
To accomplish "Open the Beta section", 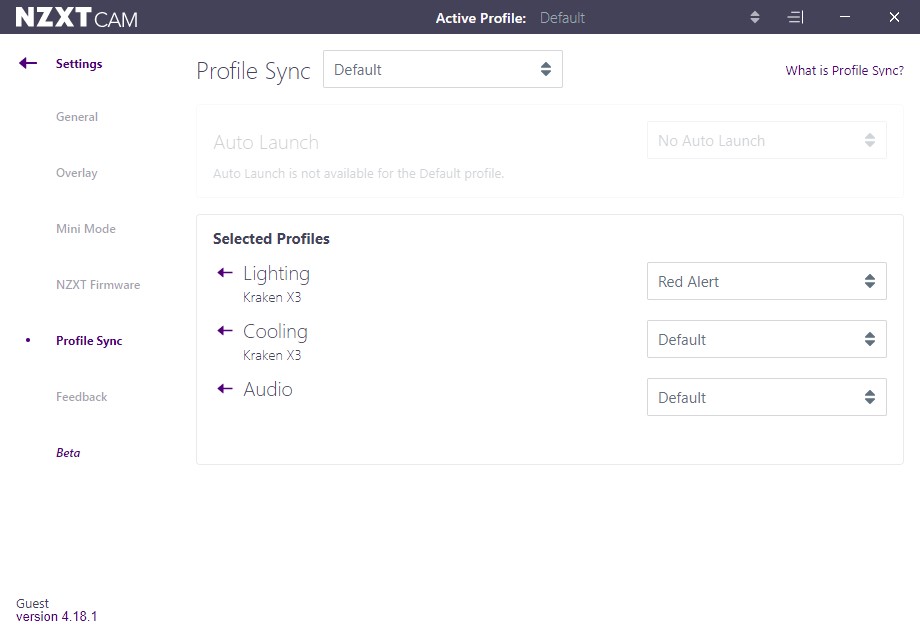I will click(x=68, y=453).
